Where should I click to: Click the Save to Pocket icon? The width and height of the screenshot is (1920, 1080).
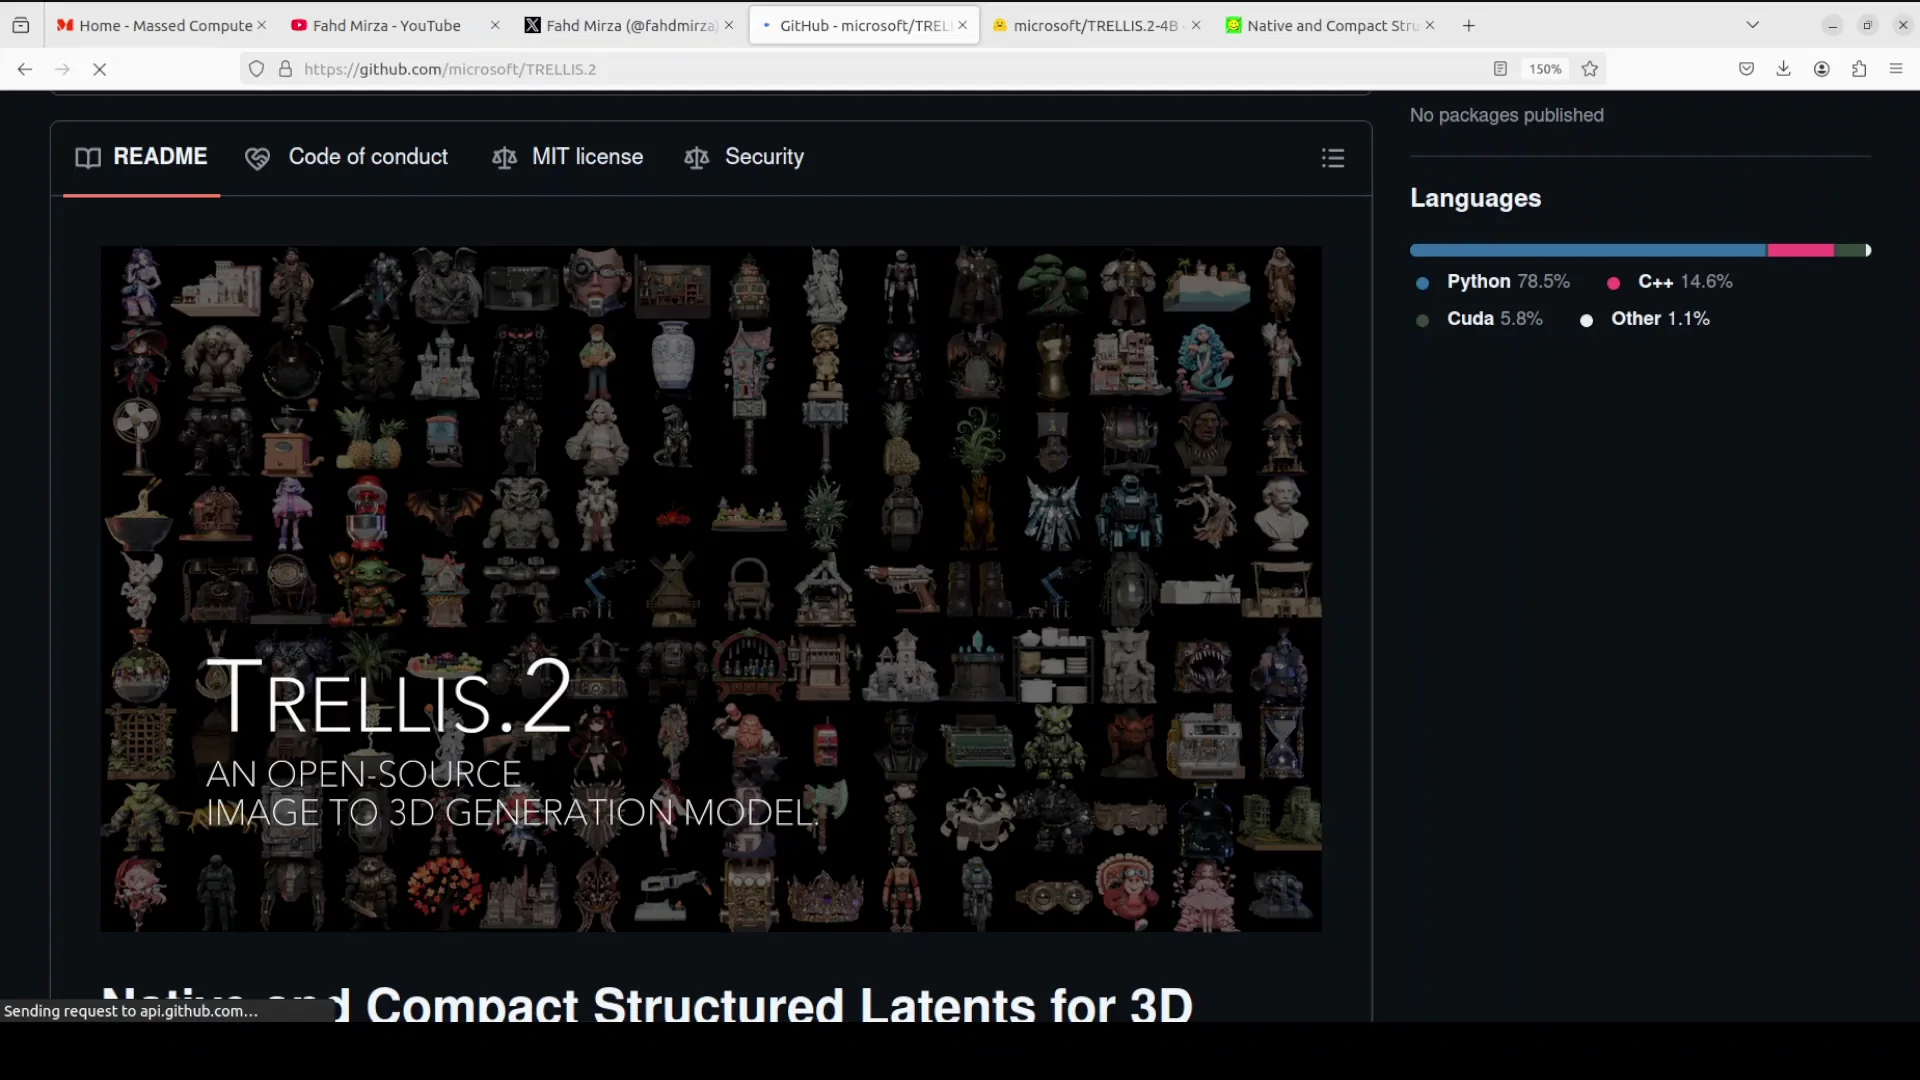[x=1746, y=69]
